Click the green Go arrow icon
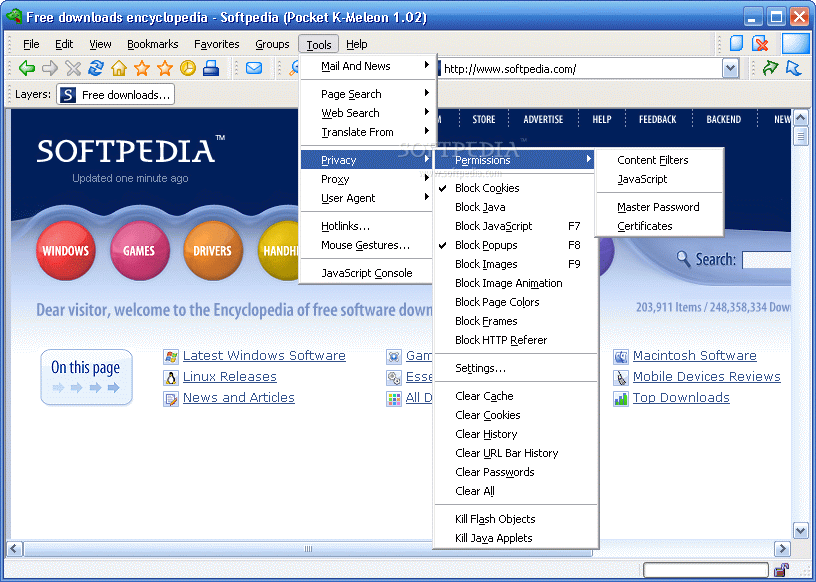816x582 pixels. tap(770, 68)
